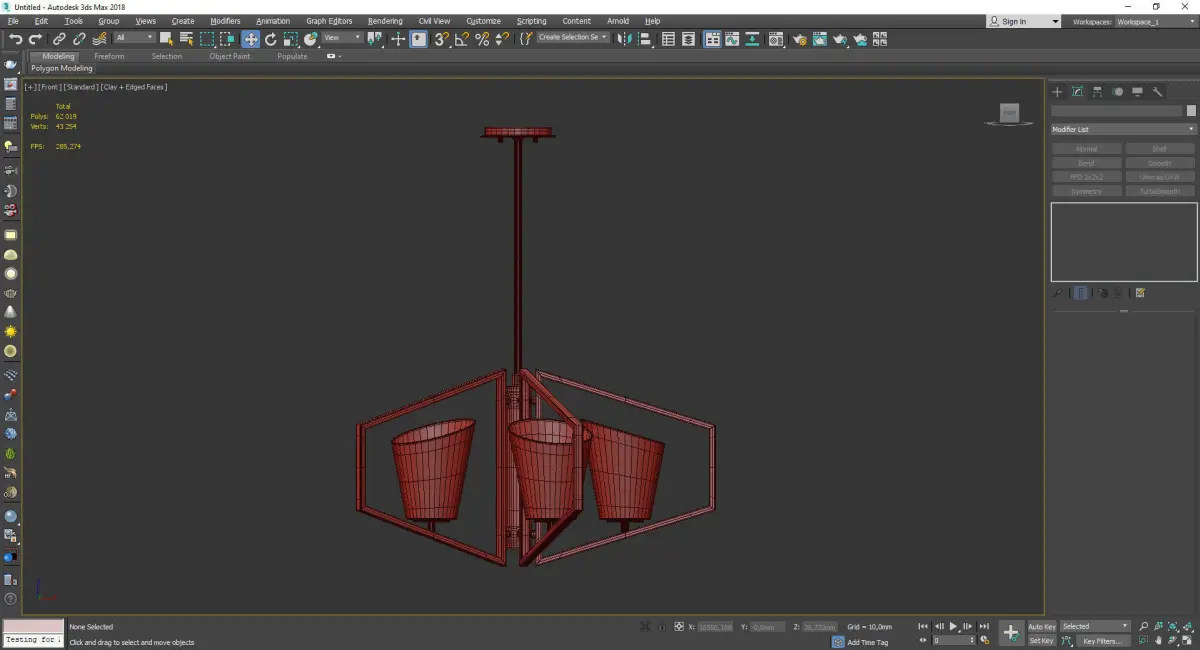Click the Rotate tool icon

[270, 39]
